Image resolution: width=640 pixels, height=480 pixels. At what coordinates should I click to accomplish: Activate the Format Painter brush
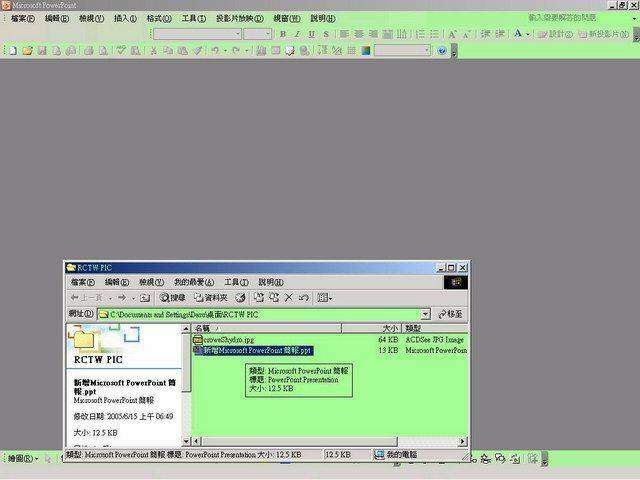point(197,51)
